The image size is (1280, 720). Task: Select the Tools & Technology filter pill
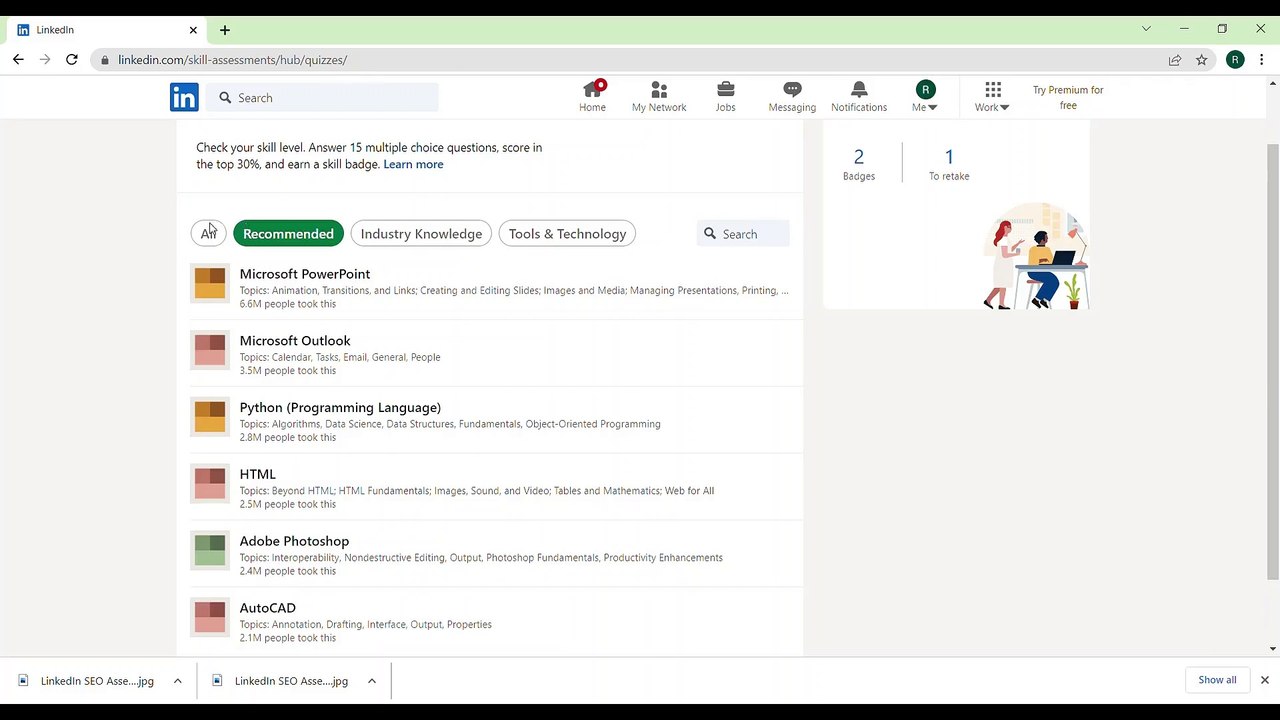(x=567, y=234)
